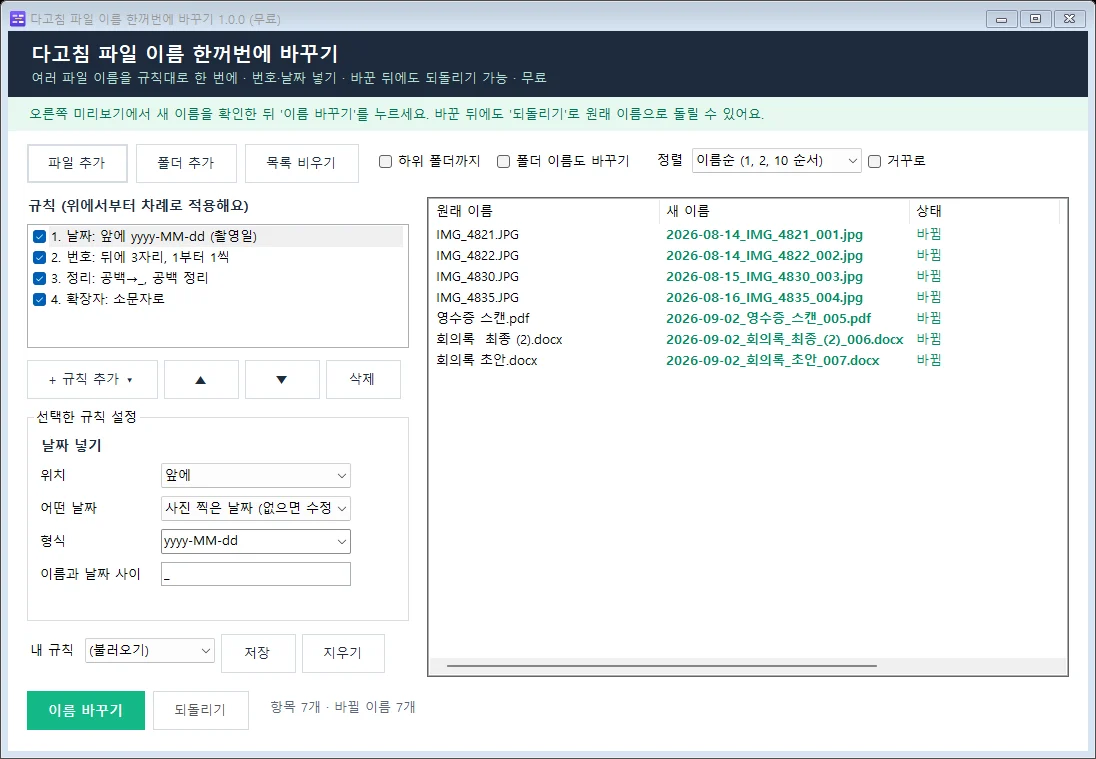1096x759 pixels.
Task: Click new name 2026-08-15_IMG_4830_003.jpg
Action: 764,277
